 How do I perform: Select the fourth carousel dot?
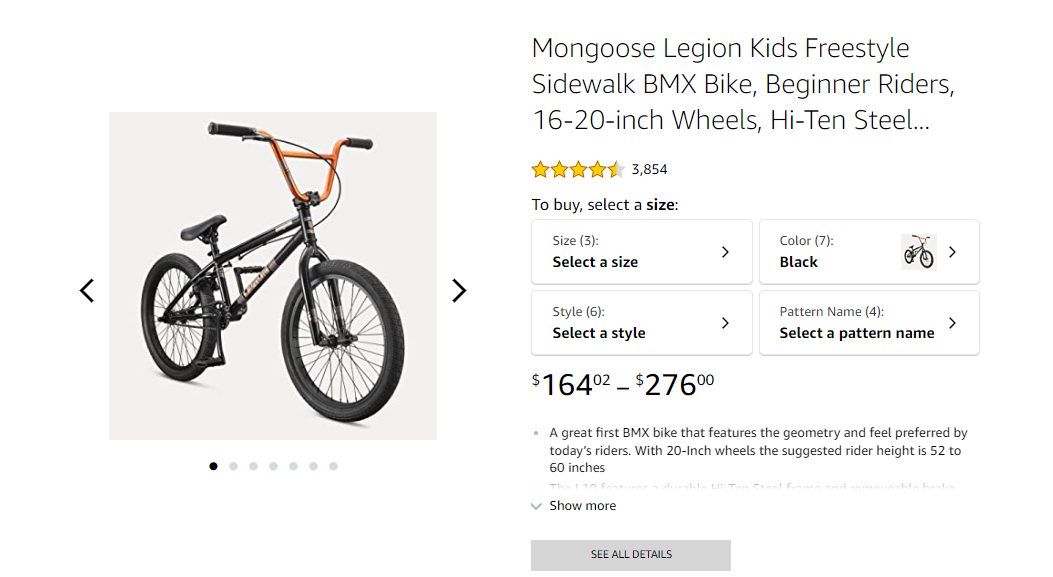coord(273,466)
